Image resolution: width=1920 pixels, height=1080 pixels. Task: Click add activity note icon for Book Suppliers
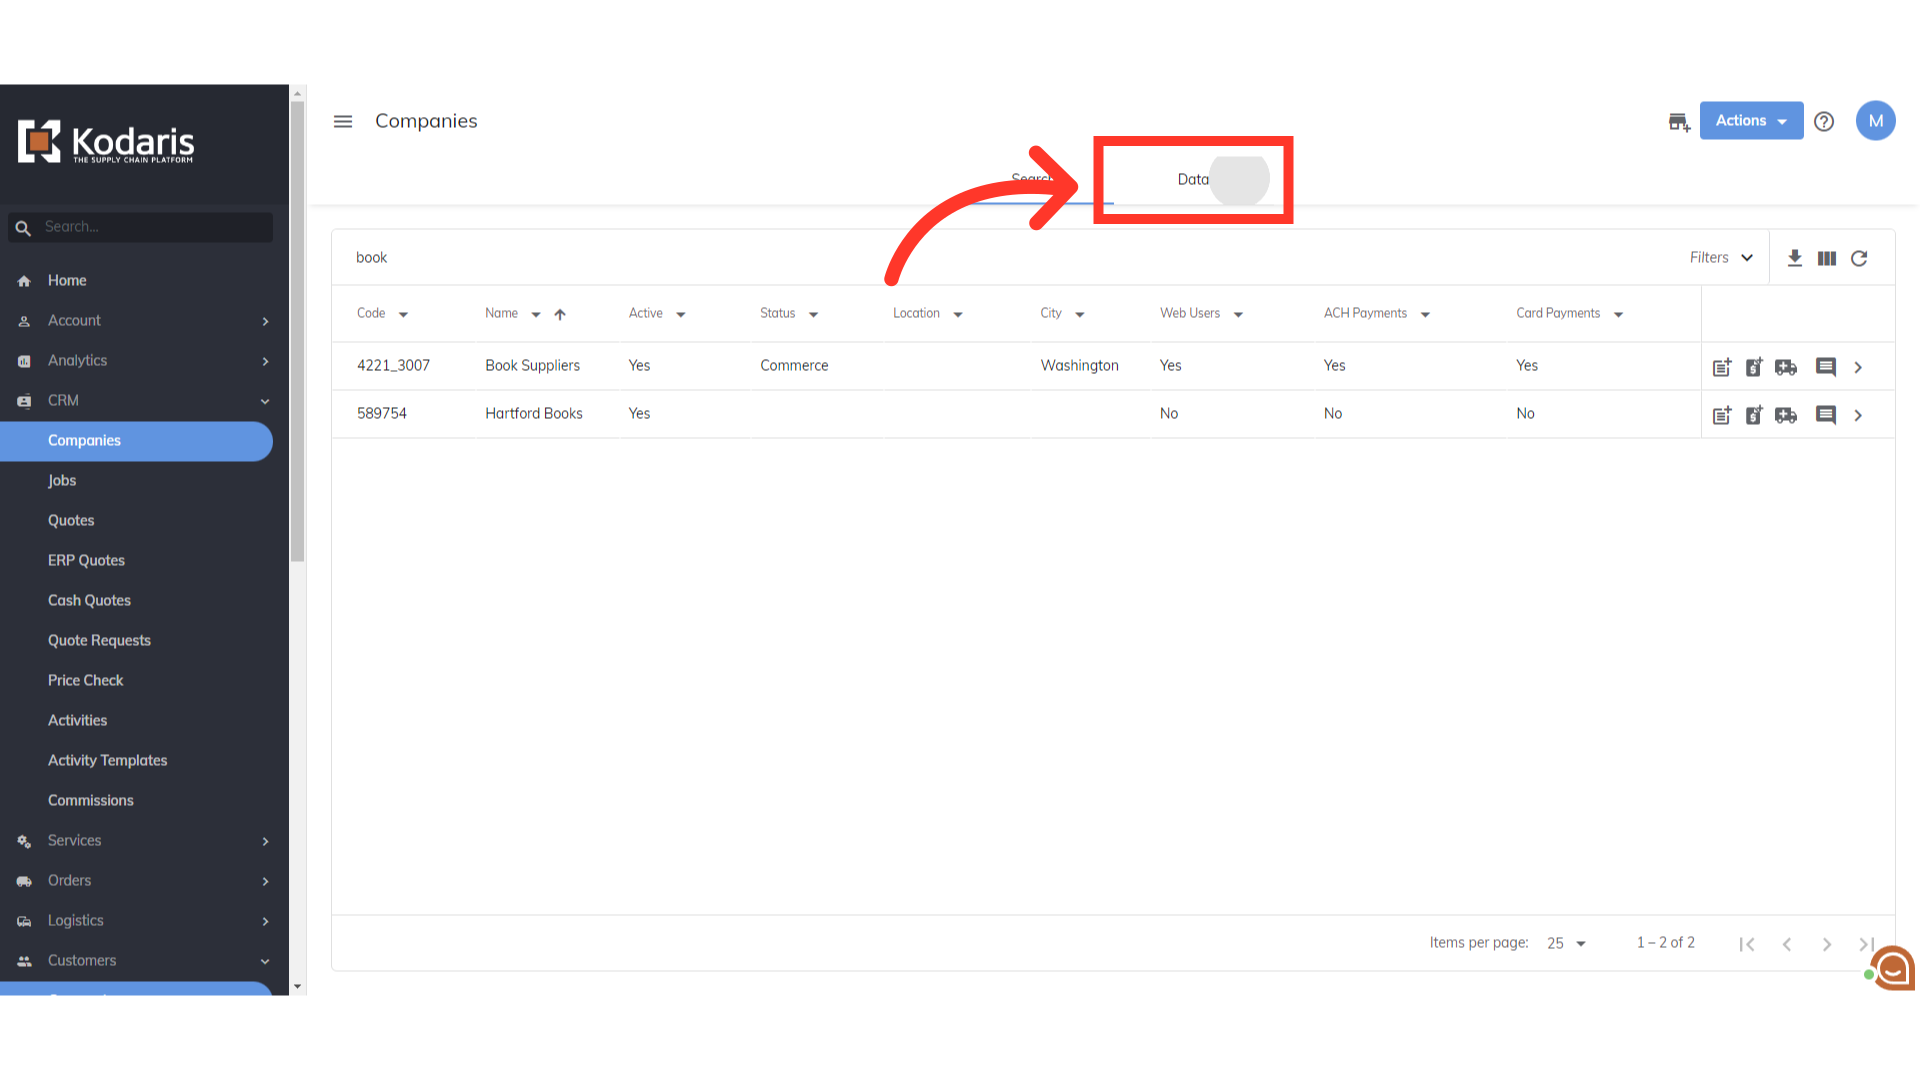1722,367
